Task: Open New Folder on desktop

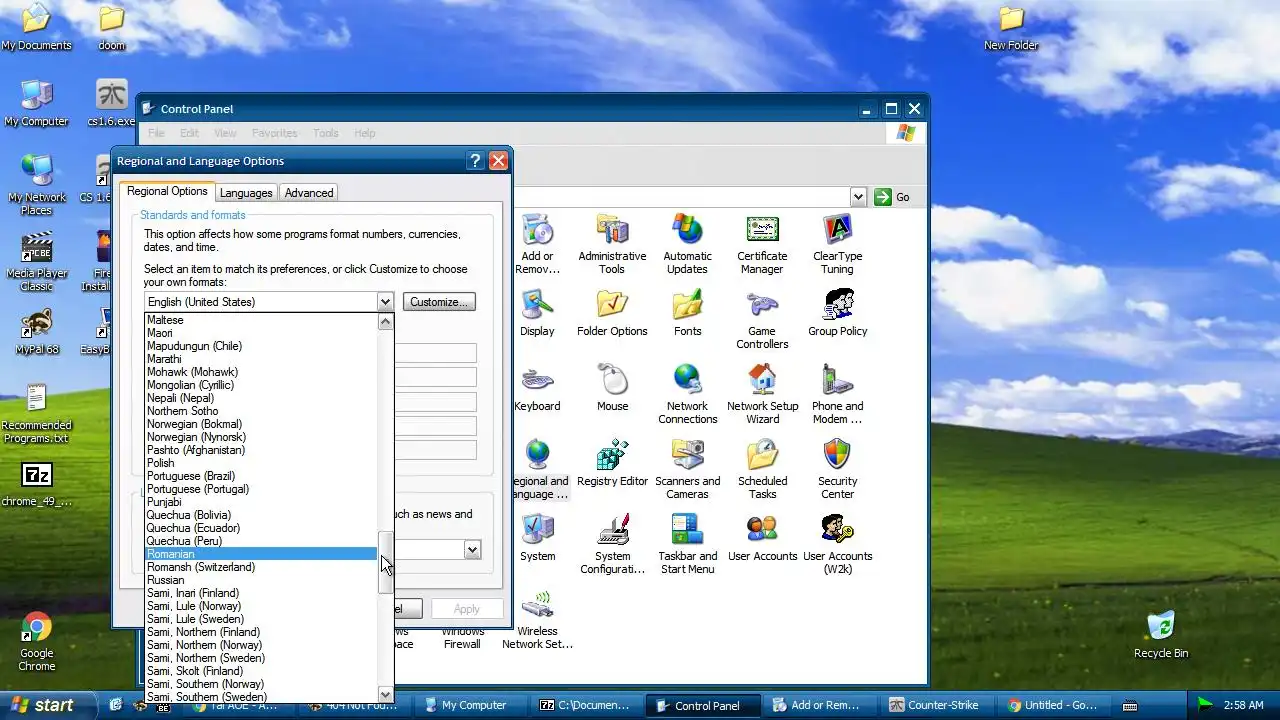Action: click(x=1011, y=27)
